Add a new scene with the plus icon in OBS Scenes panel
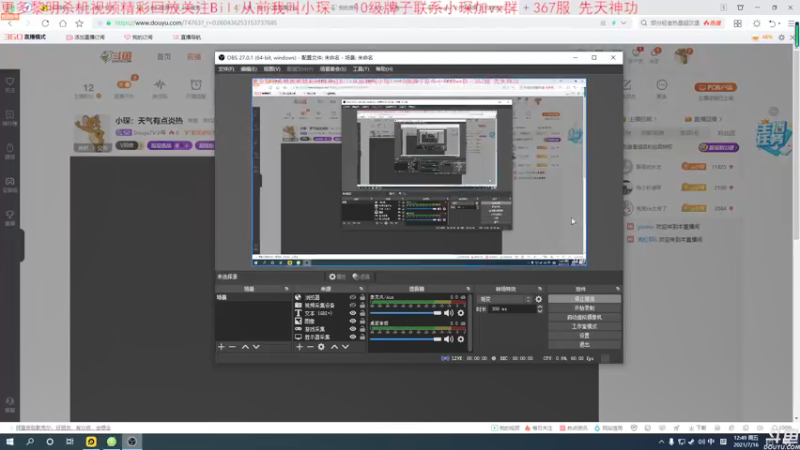The image size is (800, 450). click(221, 347)
